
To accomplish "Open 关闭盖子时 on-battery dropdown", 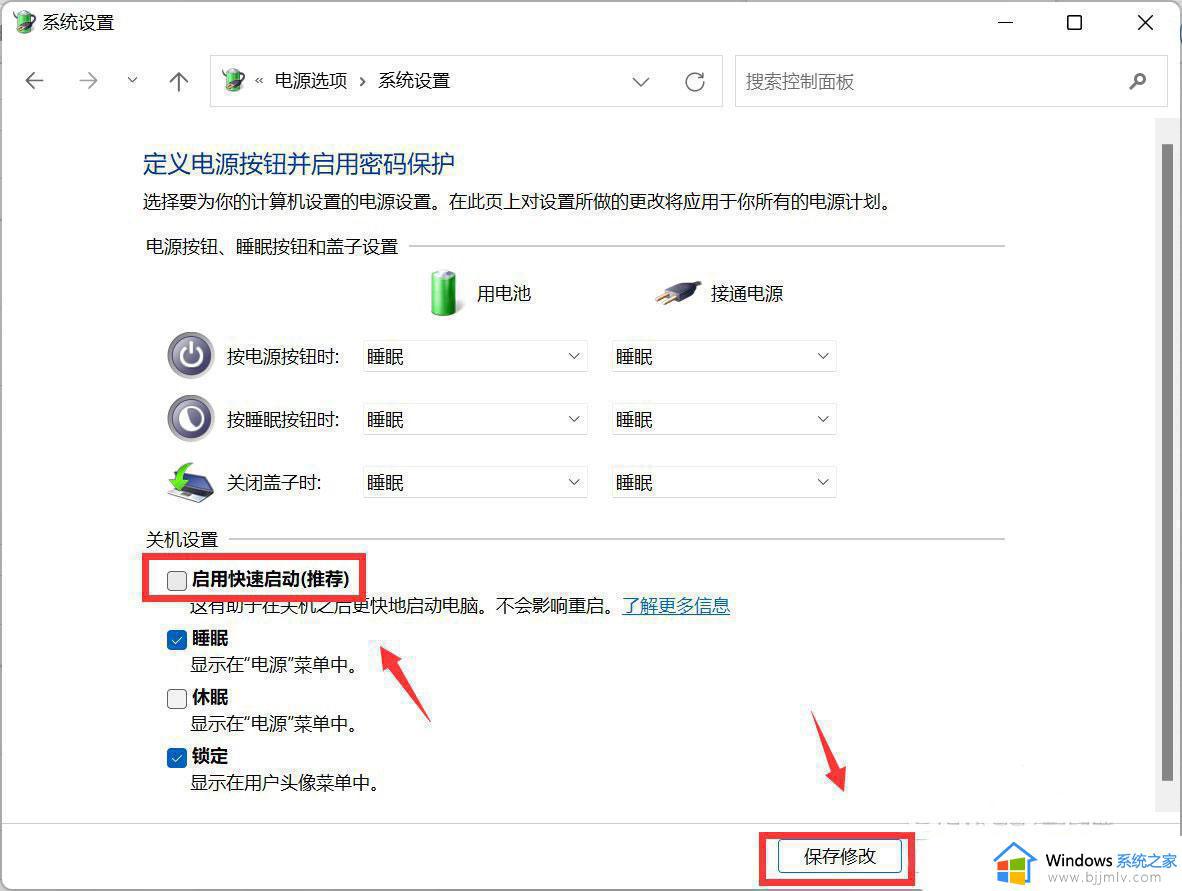I will coord(475,482).
